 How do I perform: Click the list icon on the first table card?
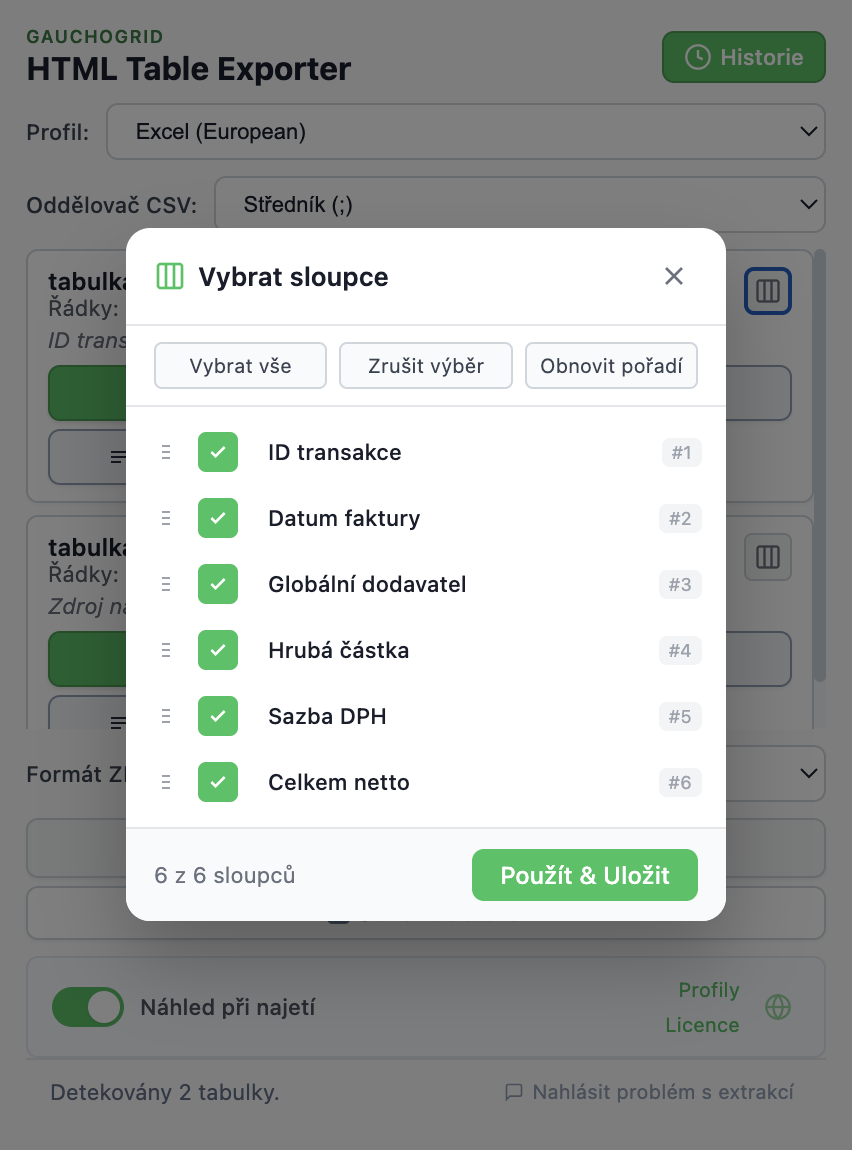[120, 456]
